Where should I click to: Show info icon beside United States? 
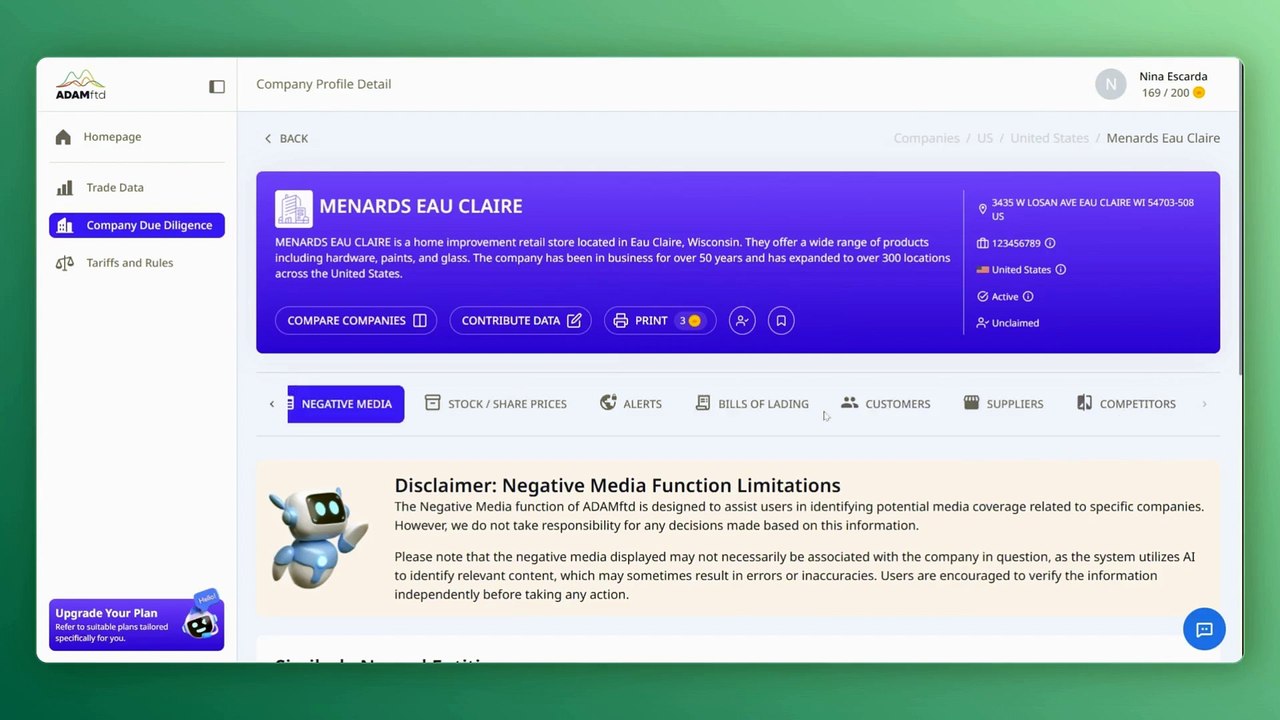coord(1061,269)
